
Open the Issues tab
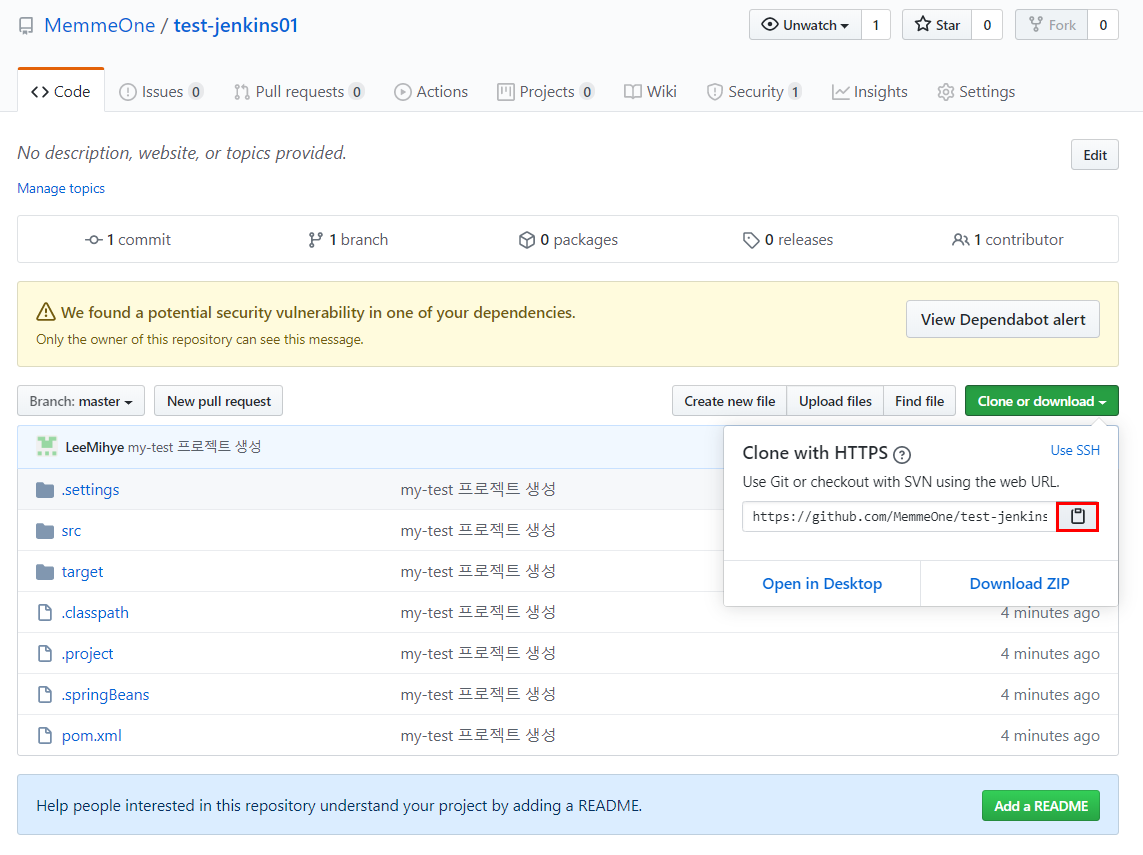pos(160,92)
